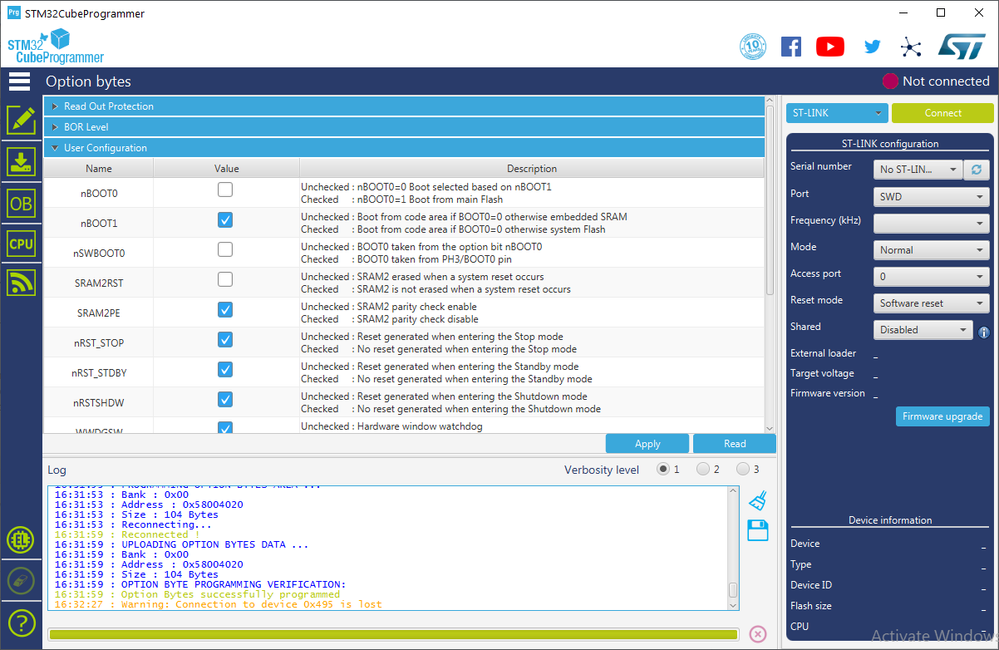Image resolution: width=999 pixels, height=650 pixels.
Task: Click the option bytes vertical scrollbar
Action: click(769, 199)
